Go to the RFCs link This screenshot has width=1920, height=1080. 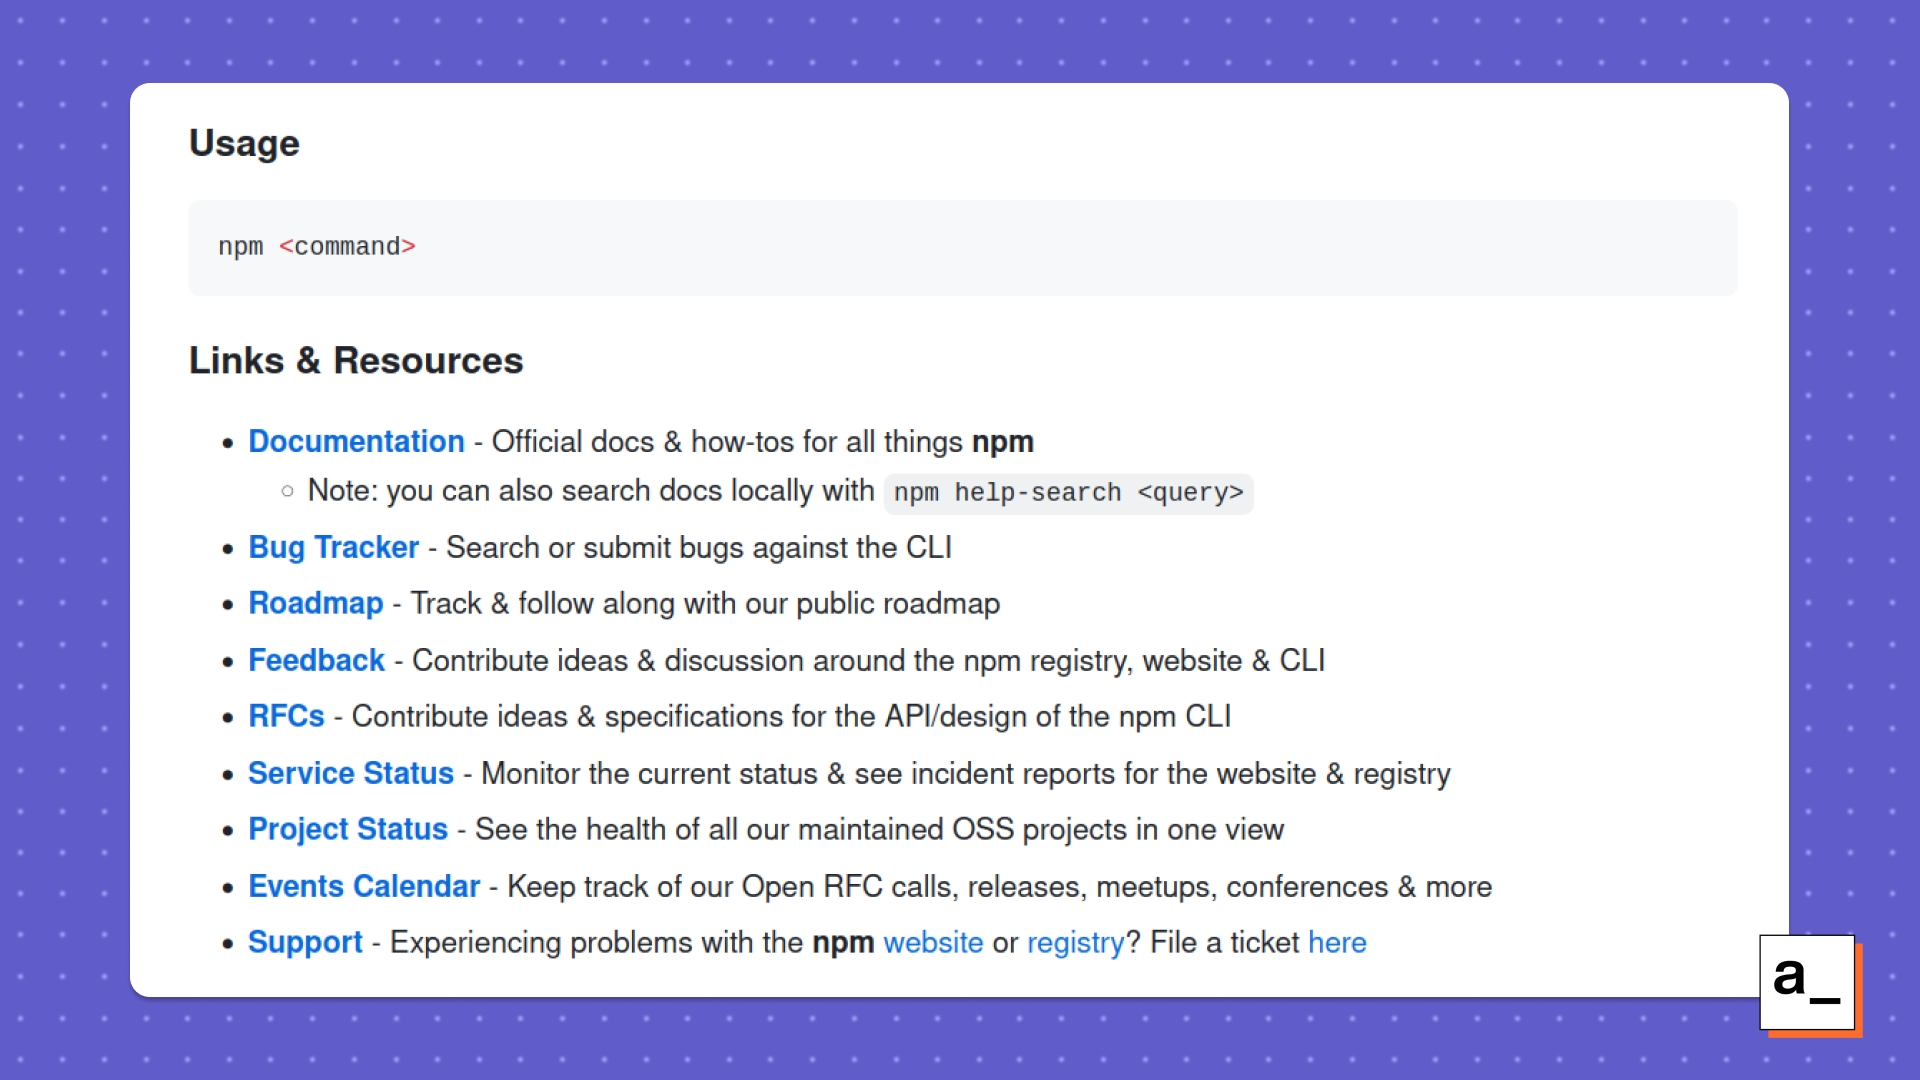pos(286,716)
